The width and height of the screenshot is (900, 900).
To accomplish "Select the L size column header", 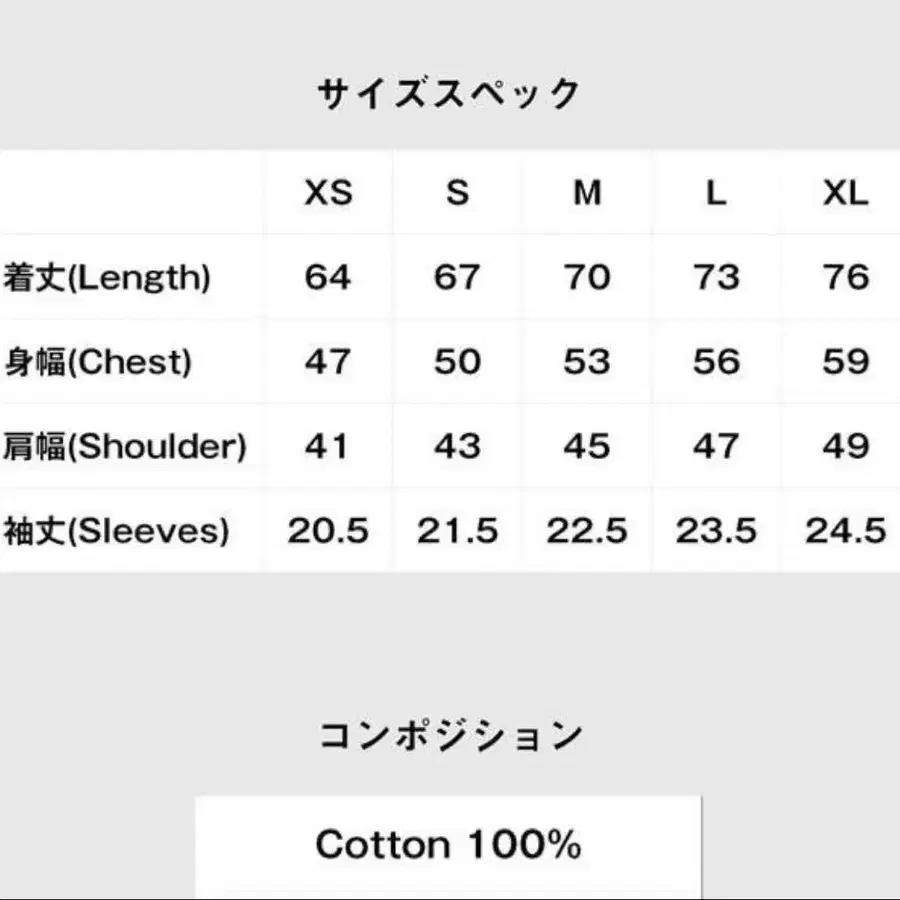I will (716, 193).
